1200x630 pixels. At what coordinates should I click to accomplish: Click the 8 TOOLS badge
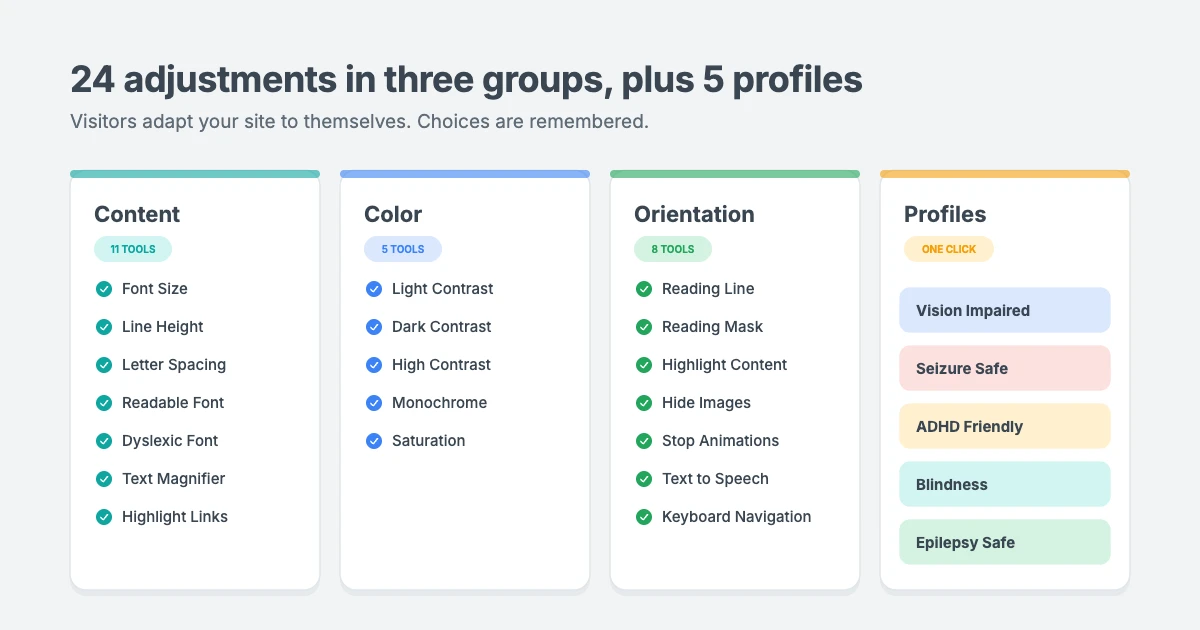[673, 249]
